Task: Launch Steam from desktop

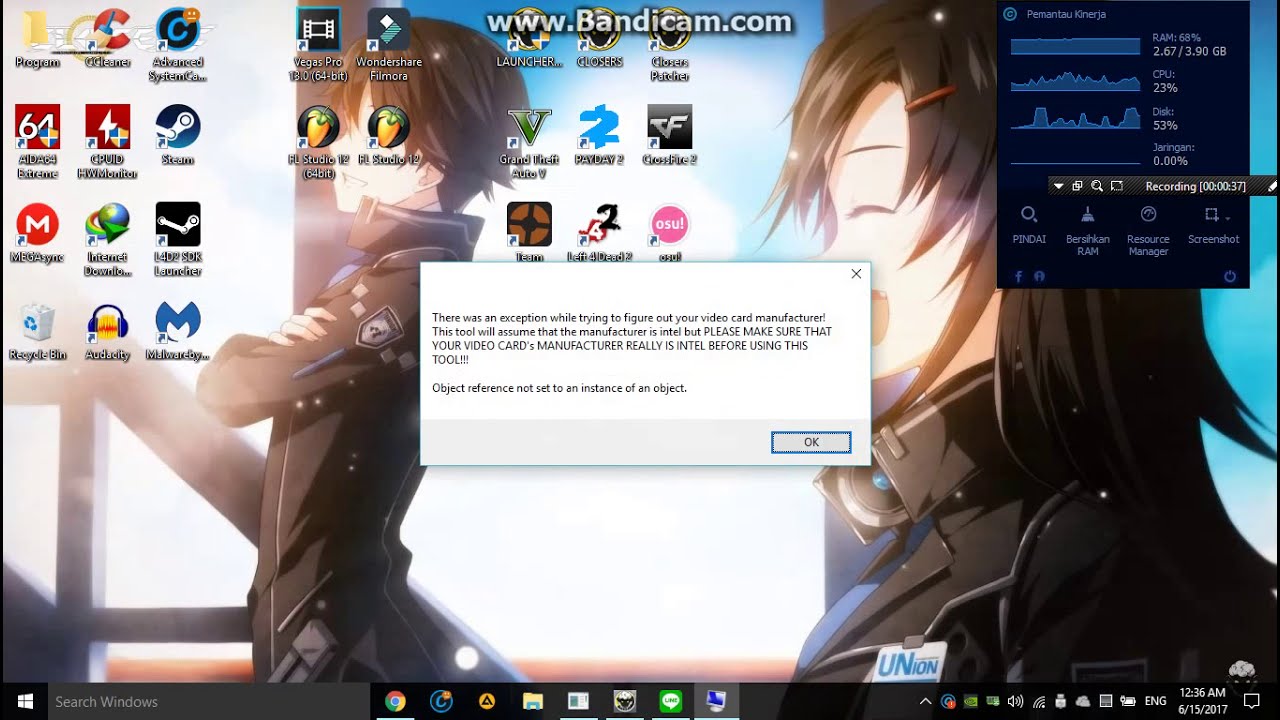Action: [x=178, y=136]
